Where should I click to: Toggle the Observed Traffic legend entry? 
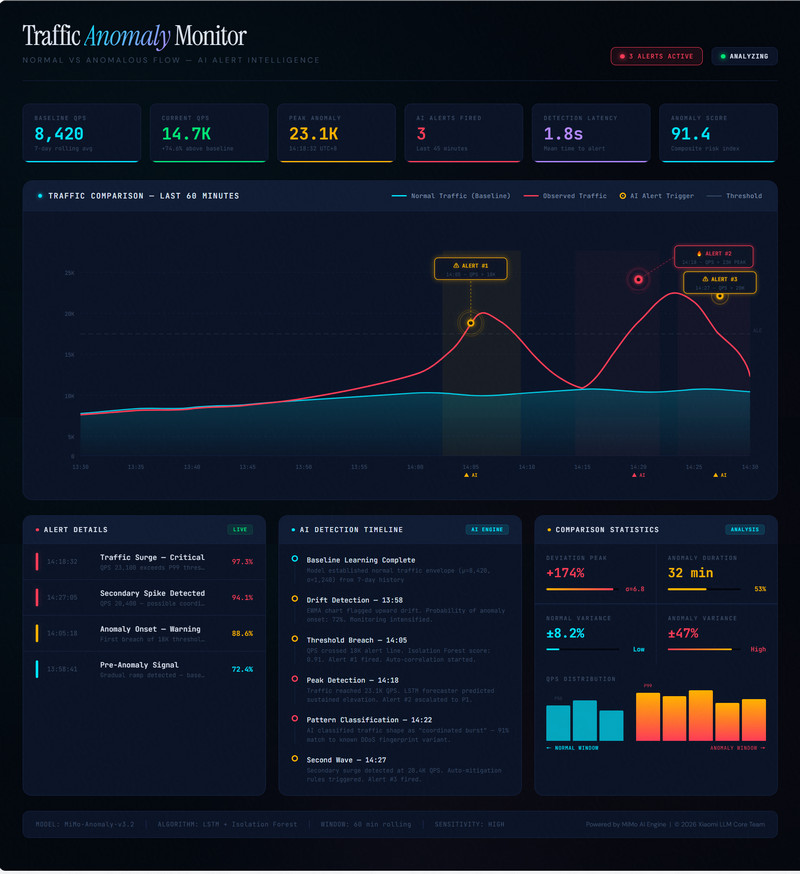tap(565, 196)
